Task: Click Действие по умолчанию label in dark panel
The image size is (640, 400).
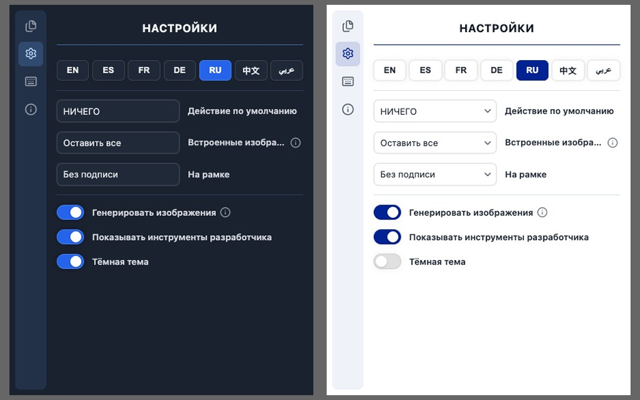Action: [x=242, y=111]
